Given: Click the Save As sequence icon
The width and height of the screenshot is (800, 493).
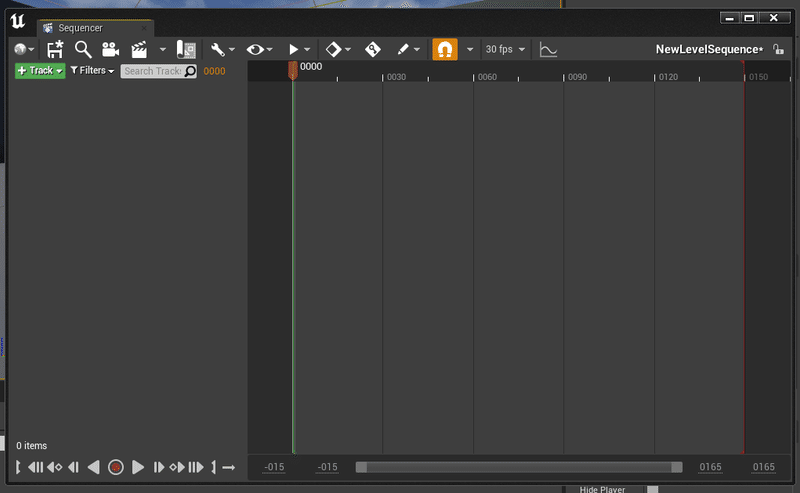Looking at the screenshot, I should [x=55, y=49].
